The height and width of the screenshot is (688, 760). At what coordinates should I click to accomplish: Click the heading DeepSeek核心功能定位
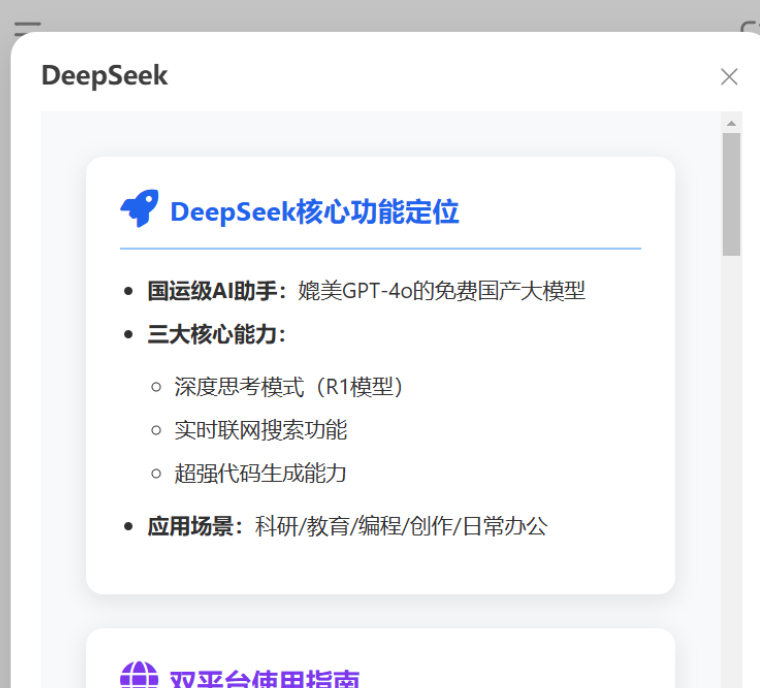pos(315,212)
